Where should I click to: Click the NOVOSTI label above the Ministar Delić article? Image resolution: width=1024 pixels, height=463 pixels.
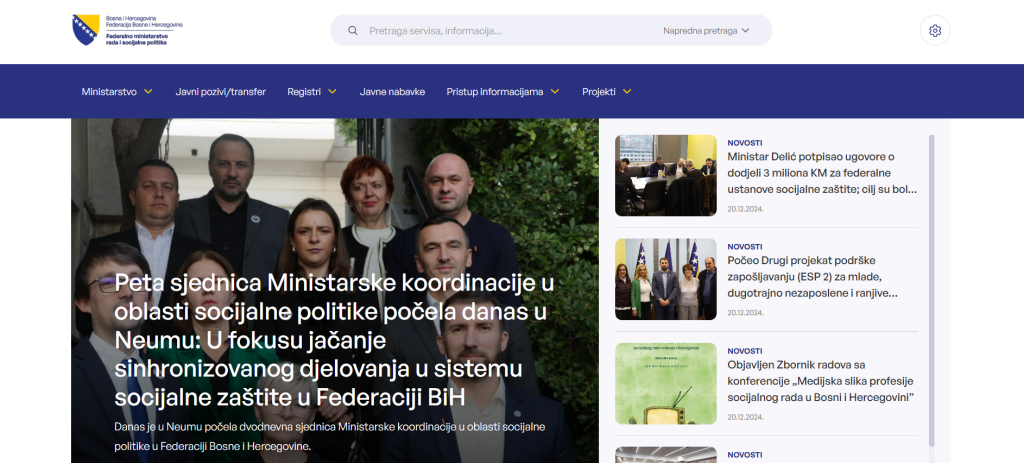click(744, 142)
